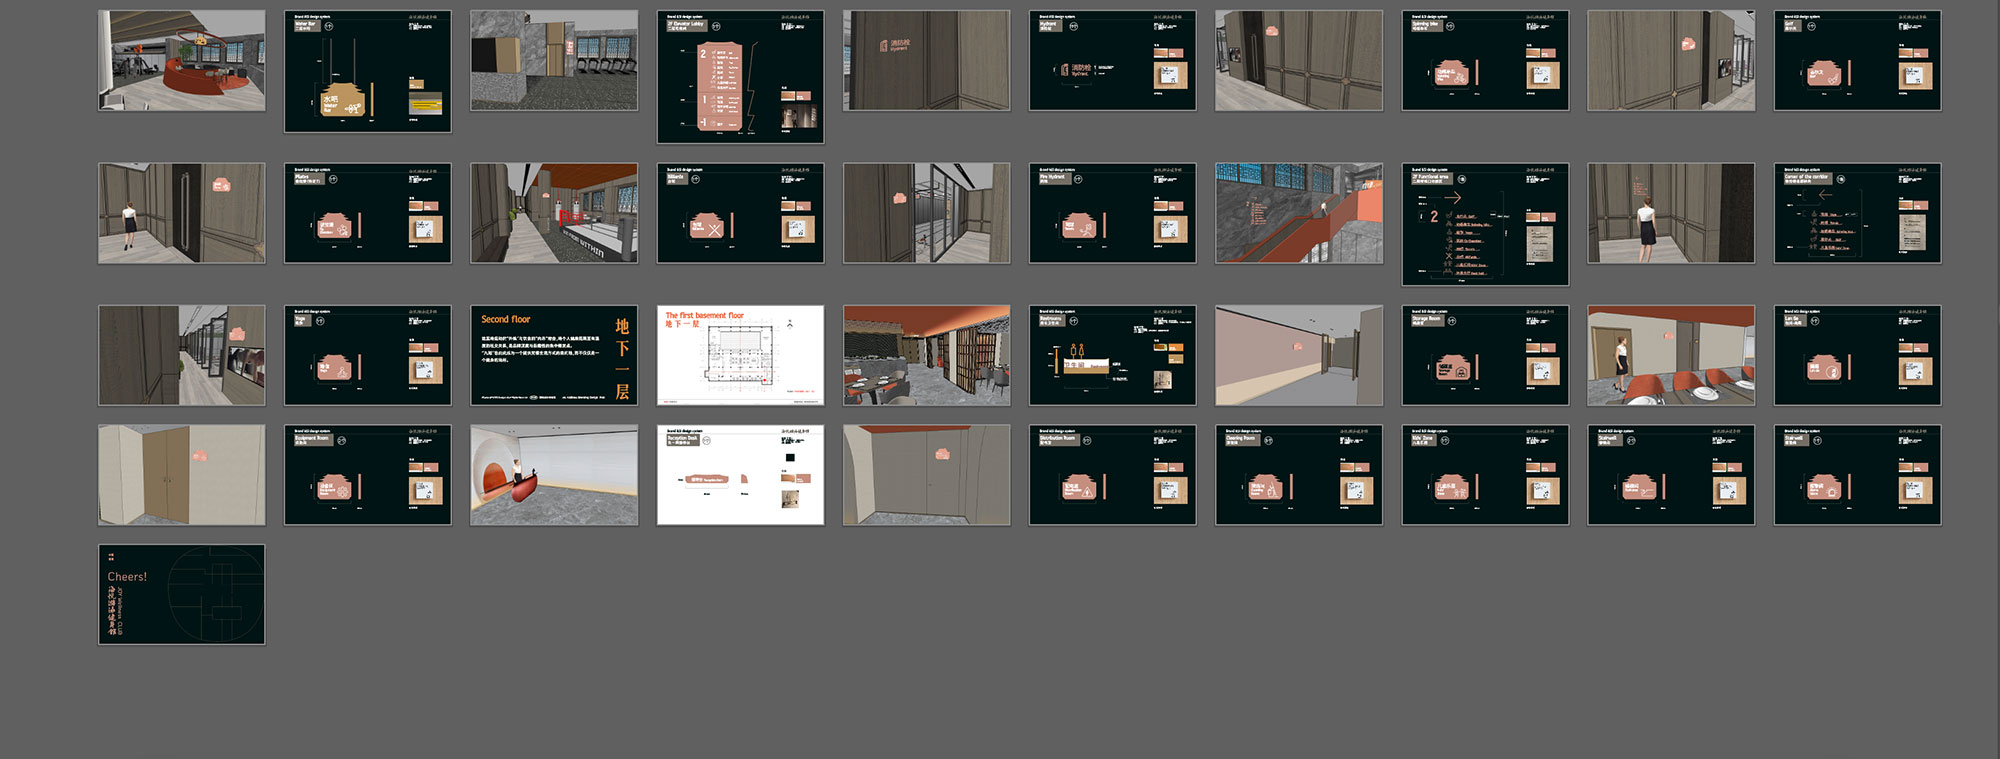Select the Cleaning Room sign slide
The height and width of the screenshot is (759, 2000).
point(1299,475)
